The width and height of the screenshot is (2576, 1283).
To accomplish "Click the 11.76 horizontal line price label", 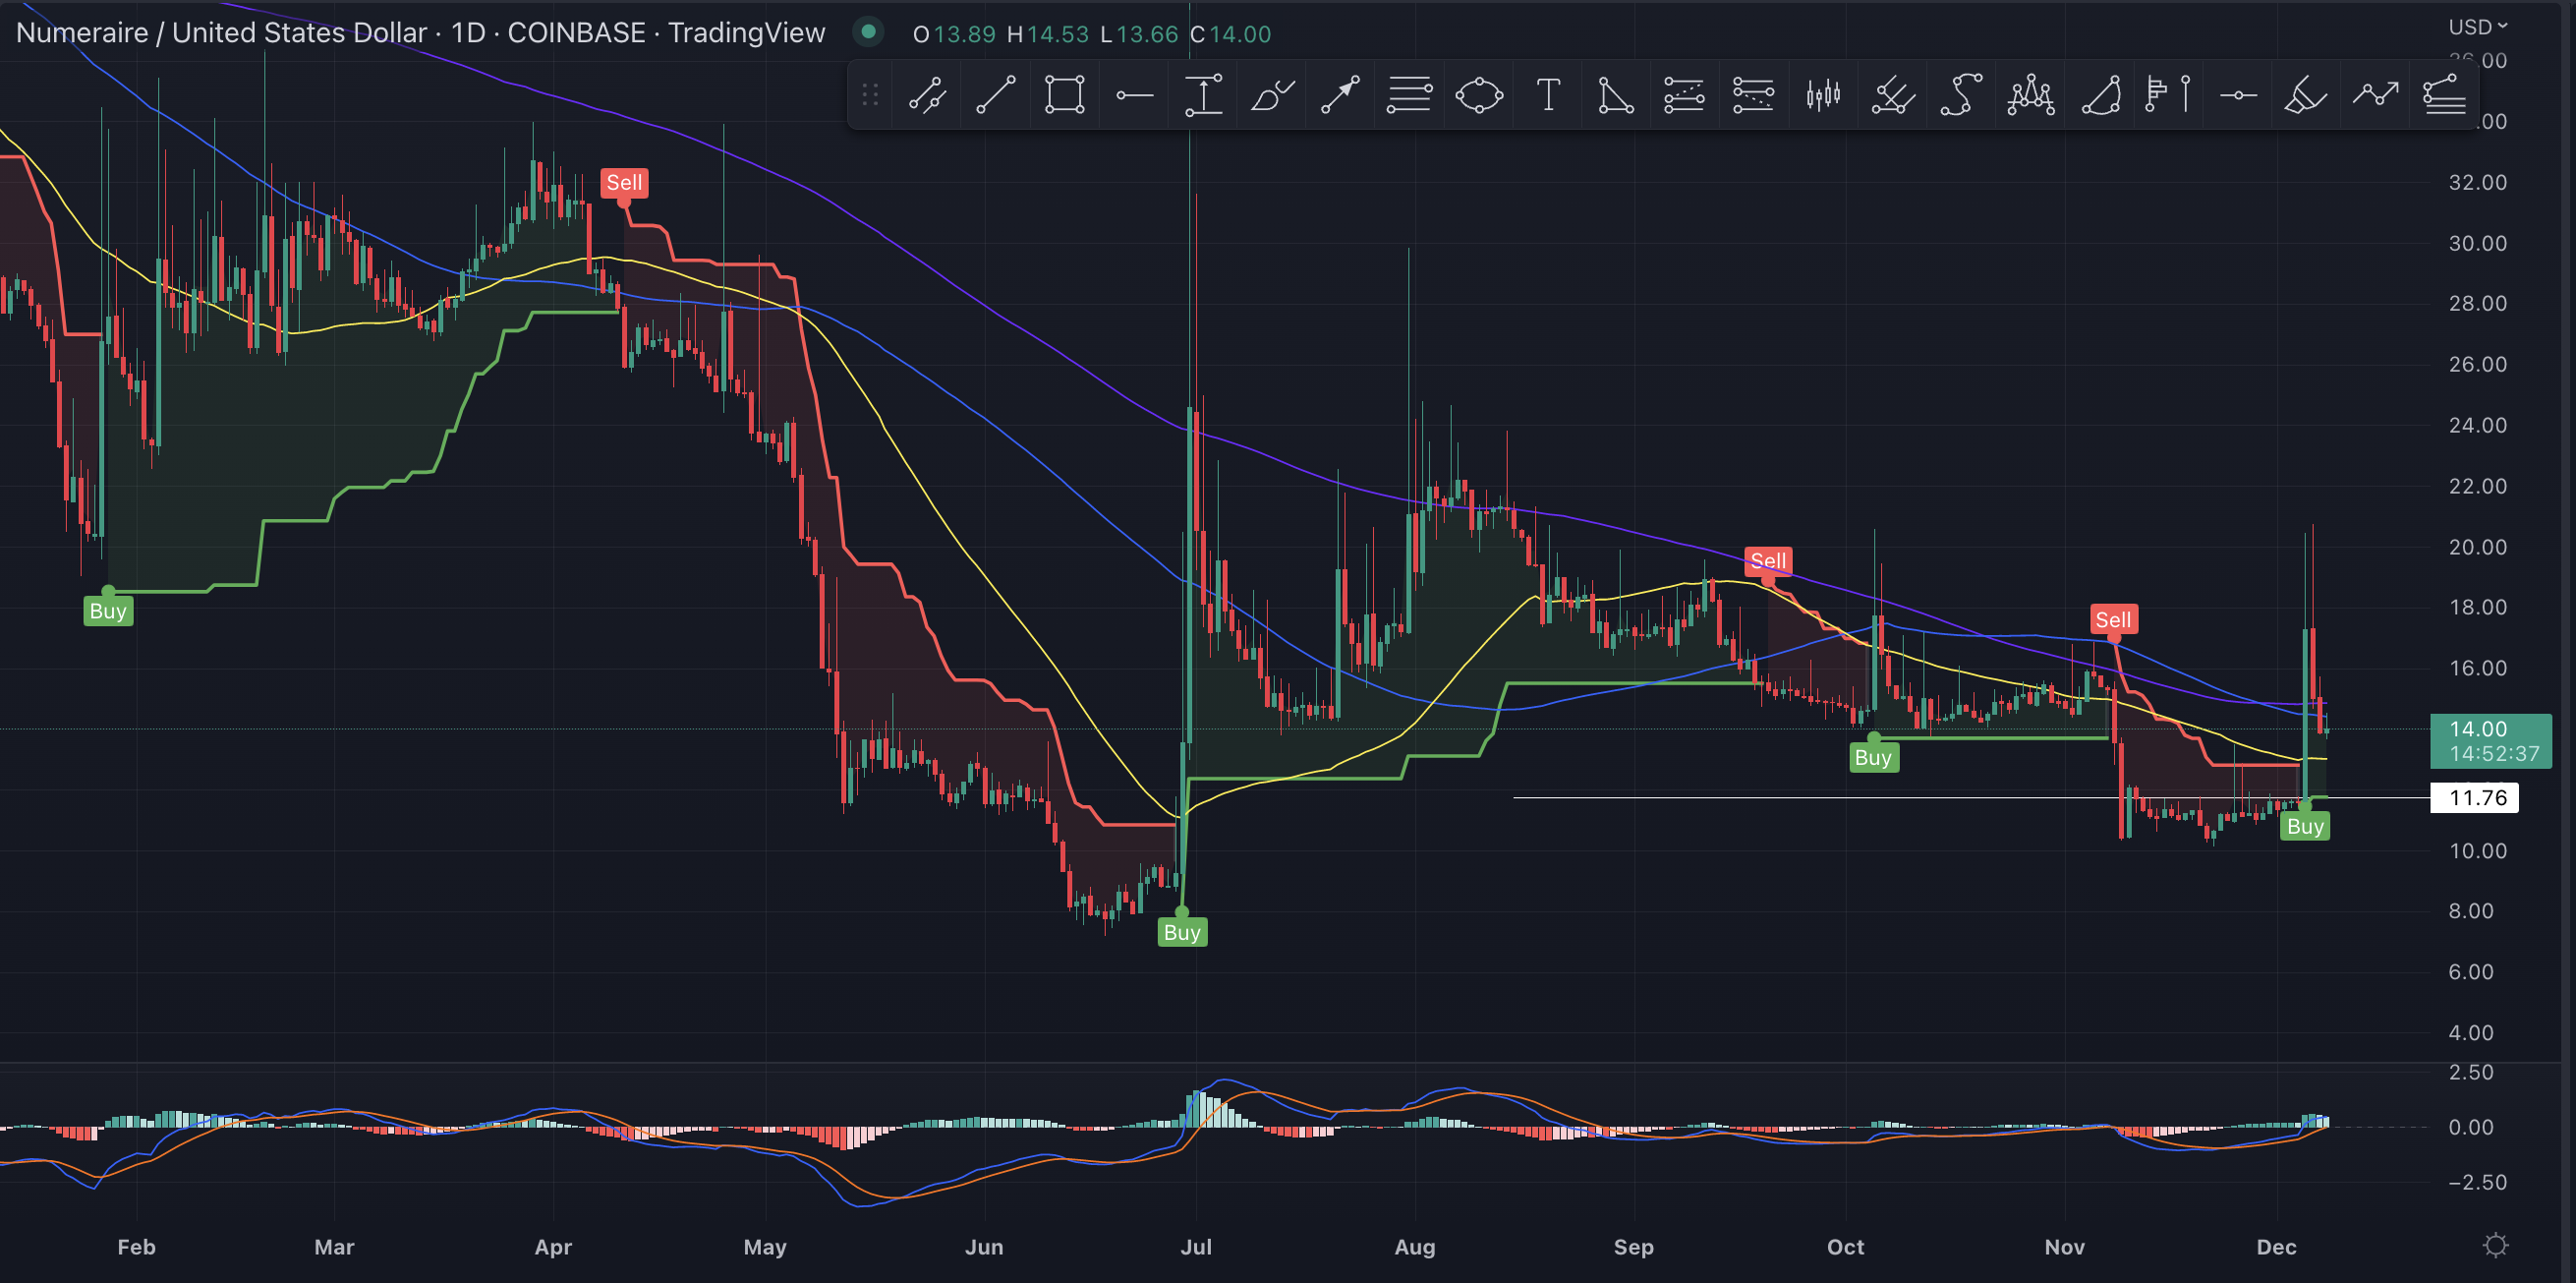I will pos(2474,797).
